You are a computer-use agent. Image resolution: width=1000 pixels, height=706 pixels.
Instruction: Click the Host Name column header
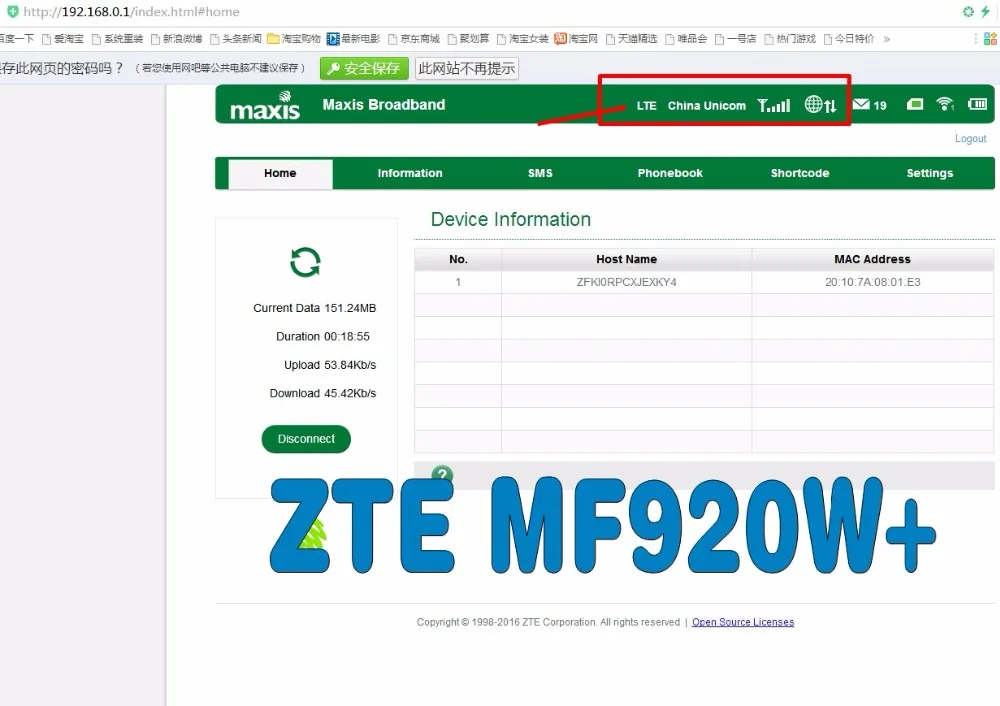pos(626,260)
